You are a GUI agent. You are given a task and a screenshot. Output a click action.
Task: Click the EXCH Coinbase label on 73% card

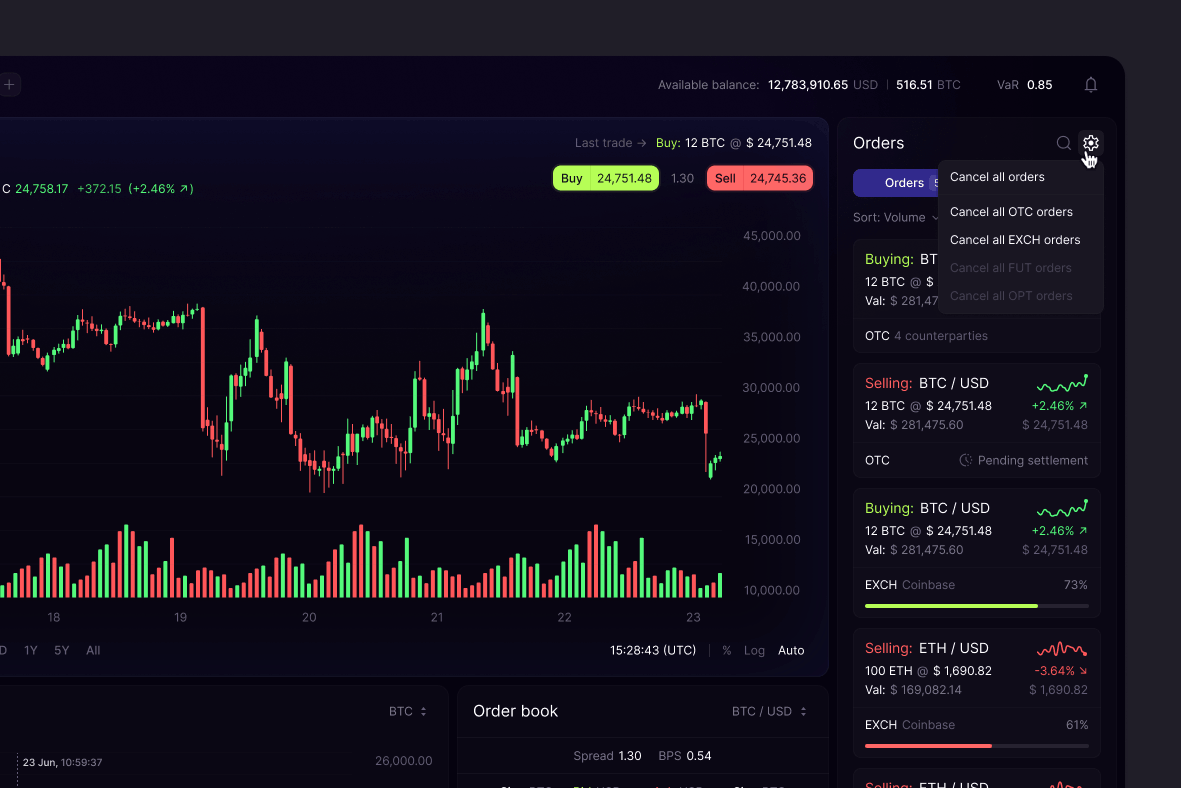(x=910, y=585)
